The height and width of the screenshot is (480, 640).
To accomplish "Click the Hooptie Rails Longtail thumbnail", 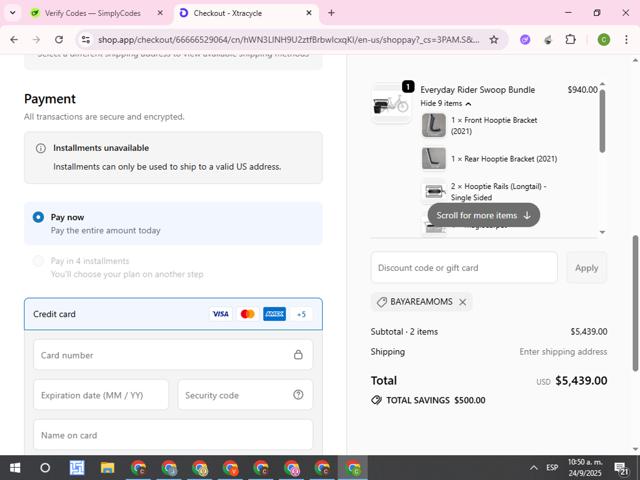I will pyautogui.click(x=433, y=191).
